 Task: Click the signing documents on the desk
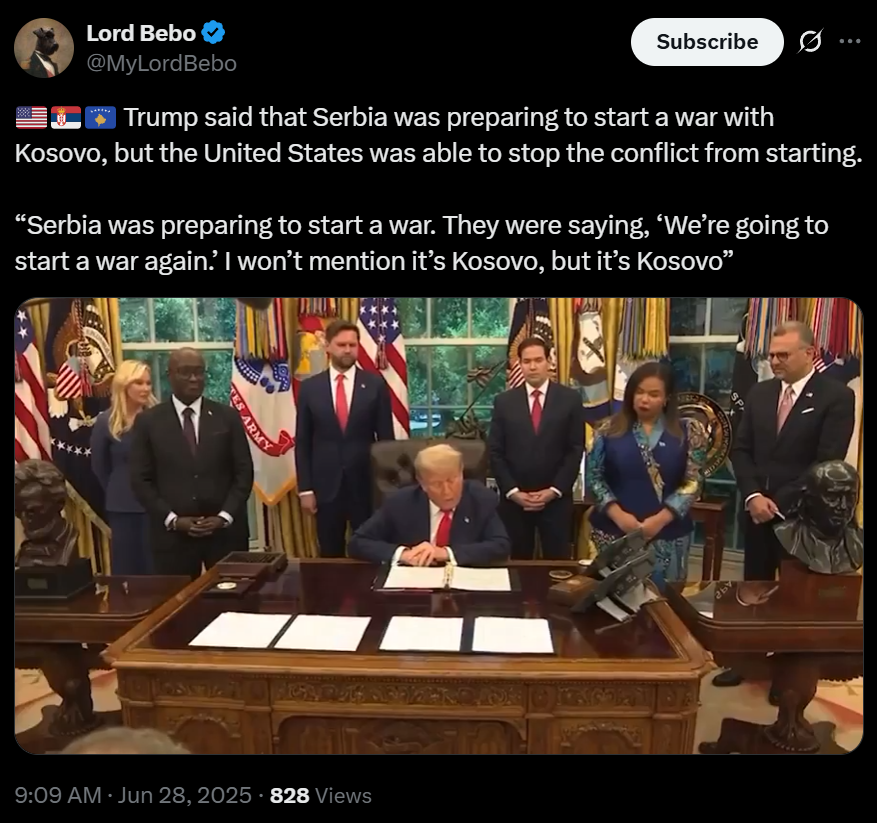(371, 632)
